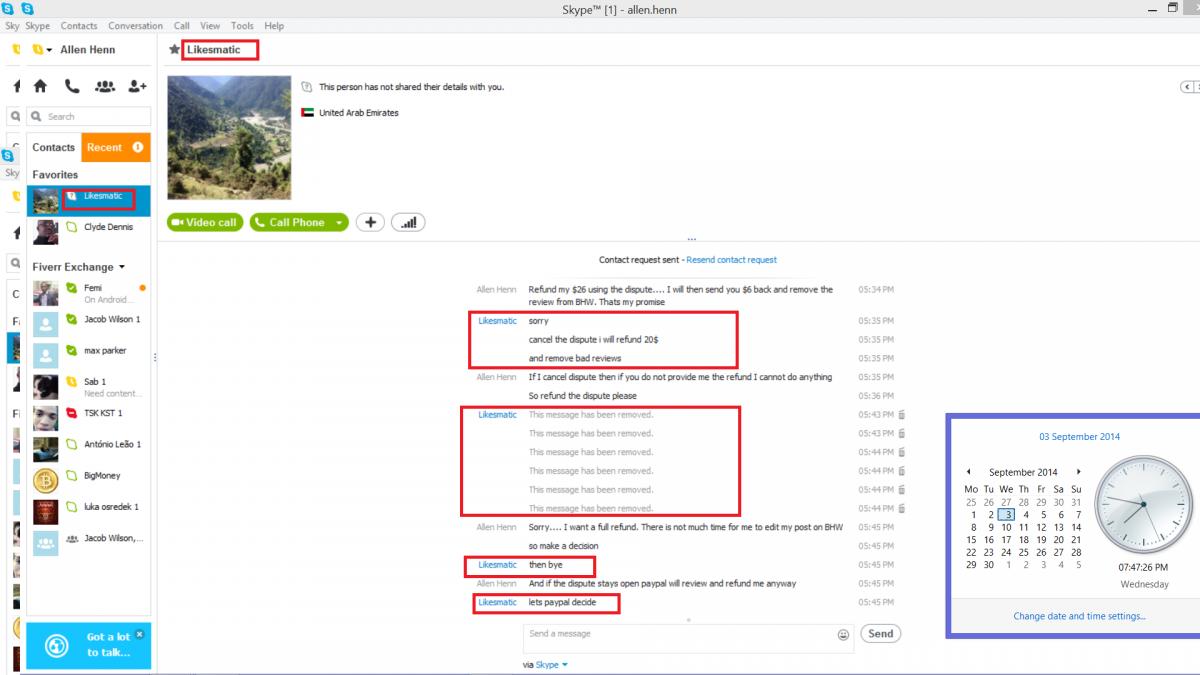Click the United Arab Emirates flag icon
1200x675 pixels.
point(307,113)
